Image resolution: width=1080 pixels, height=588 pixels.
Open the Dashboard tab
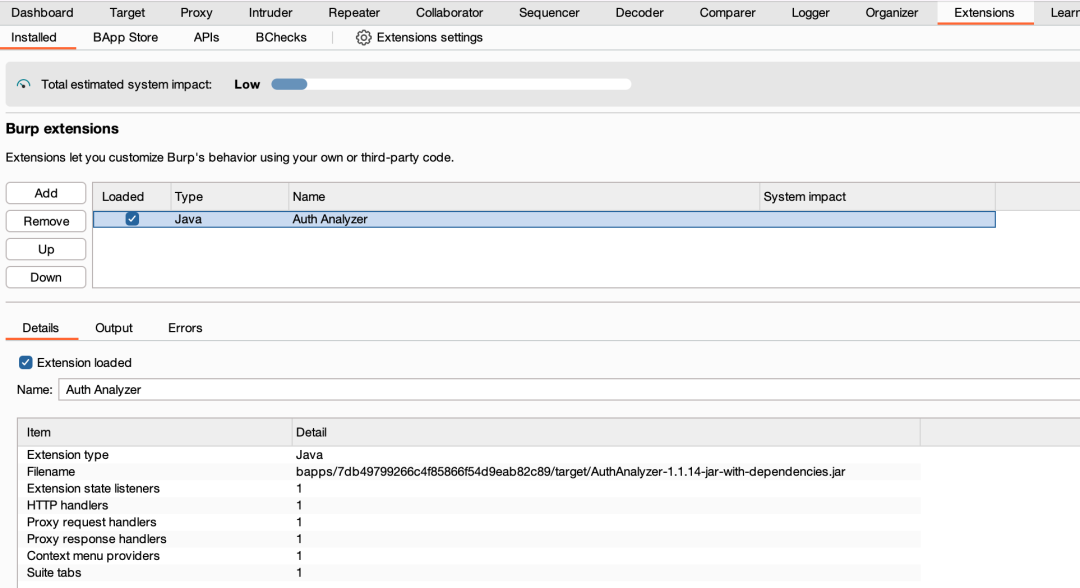click(42, 13)
